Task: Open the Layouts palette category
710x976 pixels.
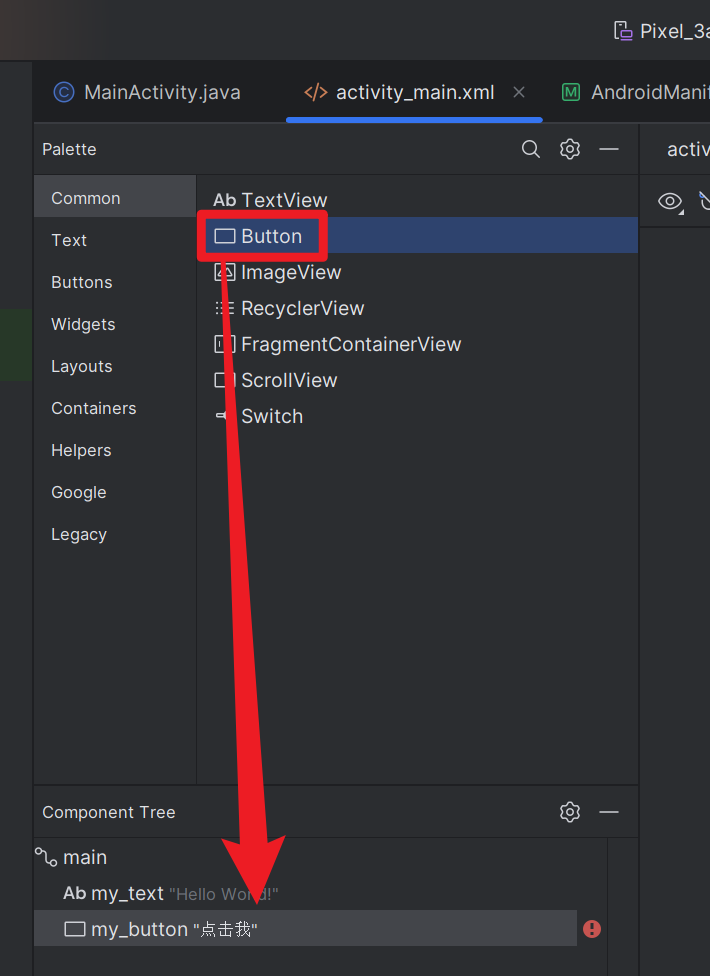Action: [82, 366]
